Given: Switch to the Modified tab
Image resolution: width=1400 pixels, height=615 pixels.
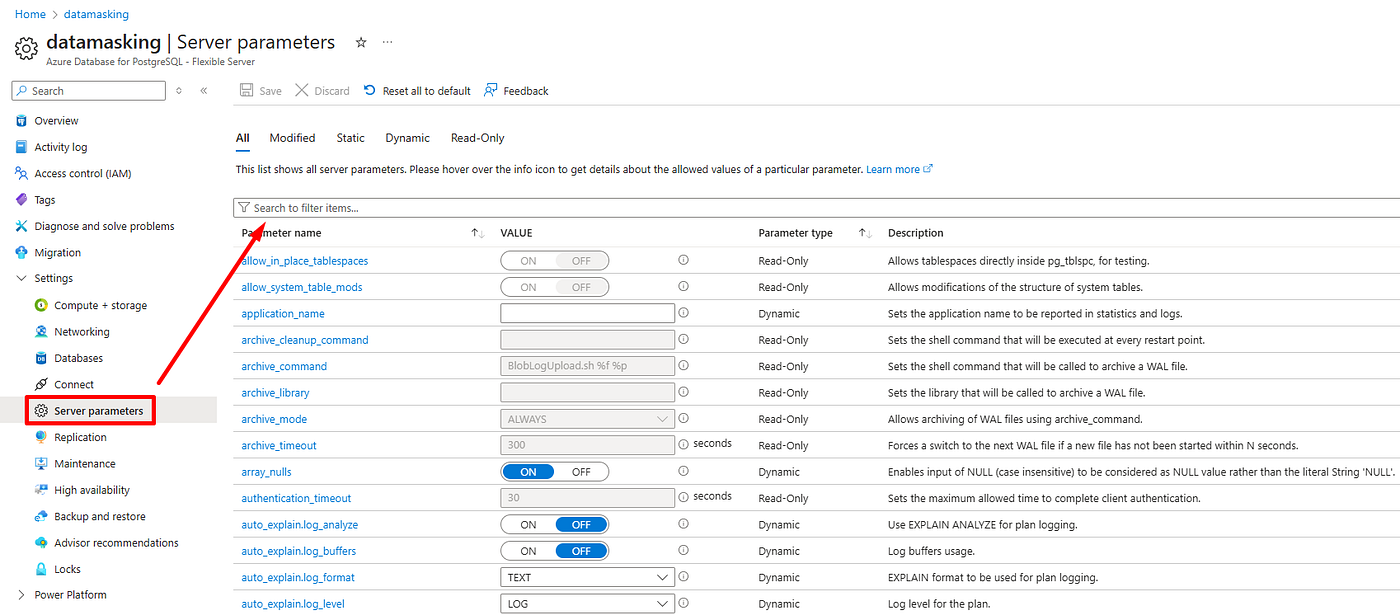Looking at the screenshot, I should pyautogui.click(x=292, y=138).
